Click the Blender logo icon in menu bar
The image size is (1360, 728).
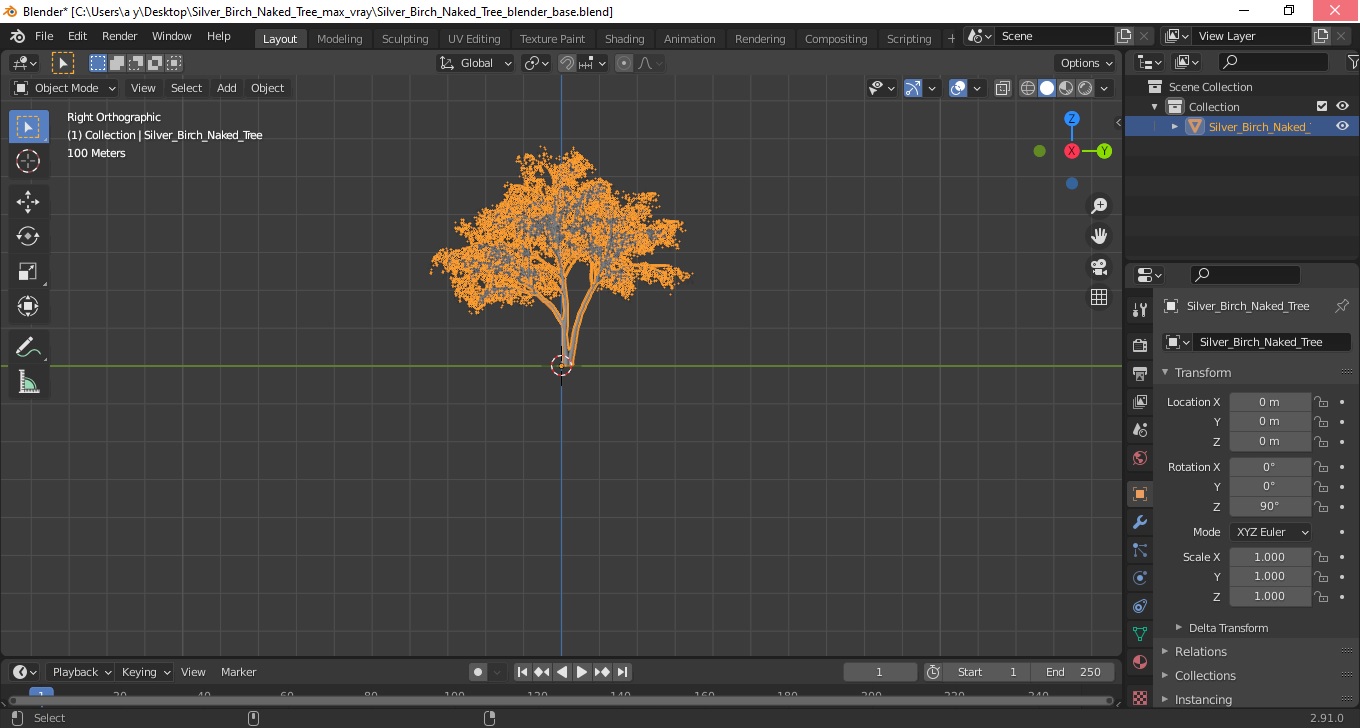[17, 36]
